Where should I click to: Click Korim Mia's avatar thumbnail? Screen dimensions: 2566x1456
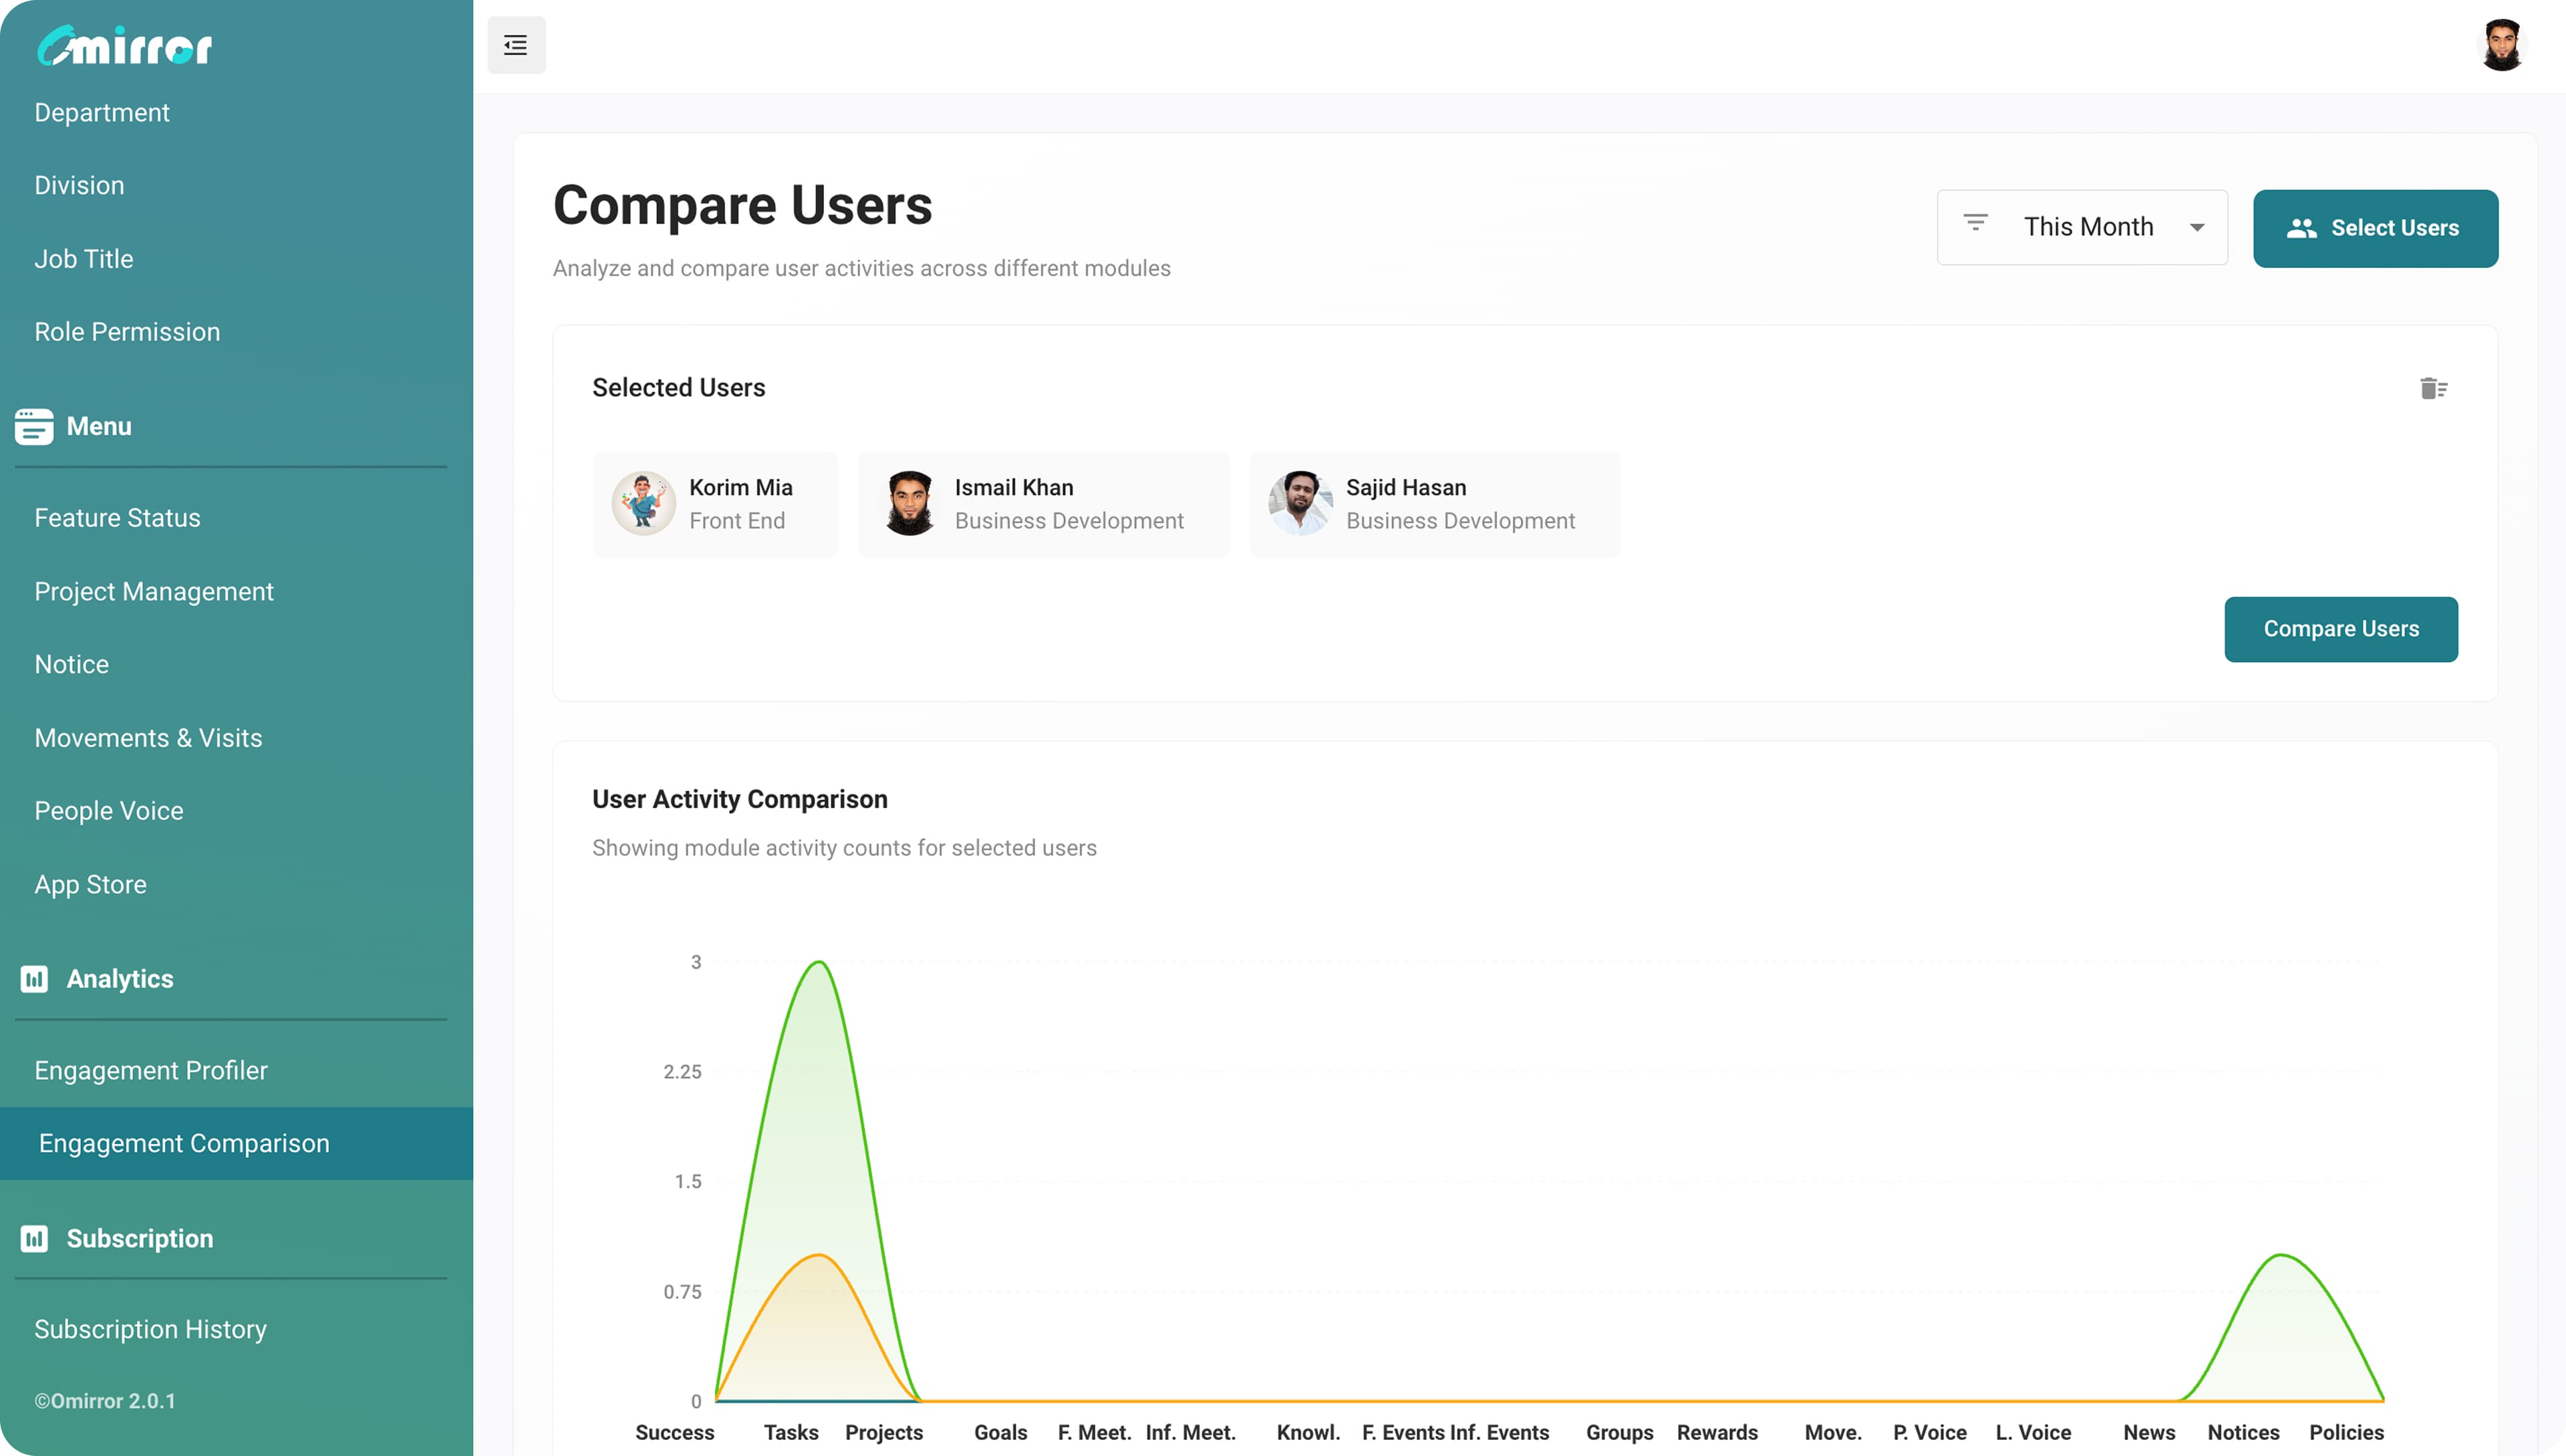pyautogui.click(x=643, y=503)
